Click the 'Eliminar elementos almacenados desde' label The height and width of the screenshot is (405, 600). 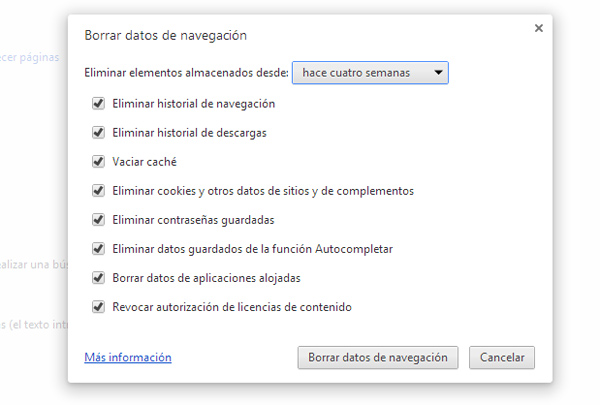tap(186, 73)
